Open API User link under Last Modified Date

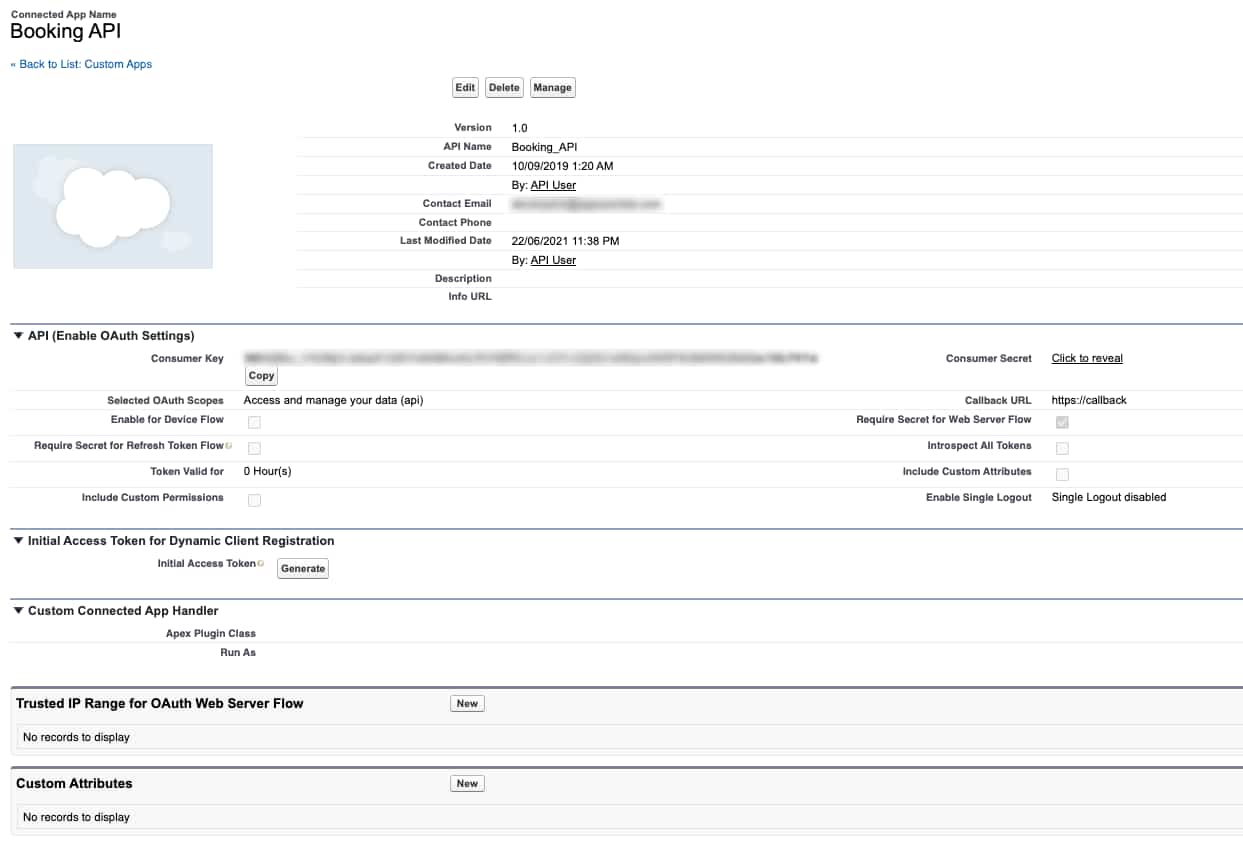tap(553, 260)
